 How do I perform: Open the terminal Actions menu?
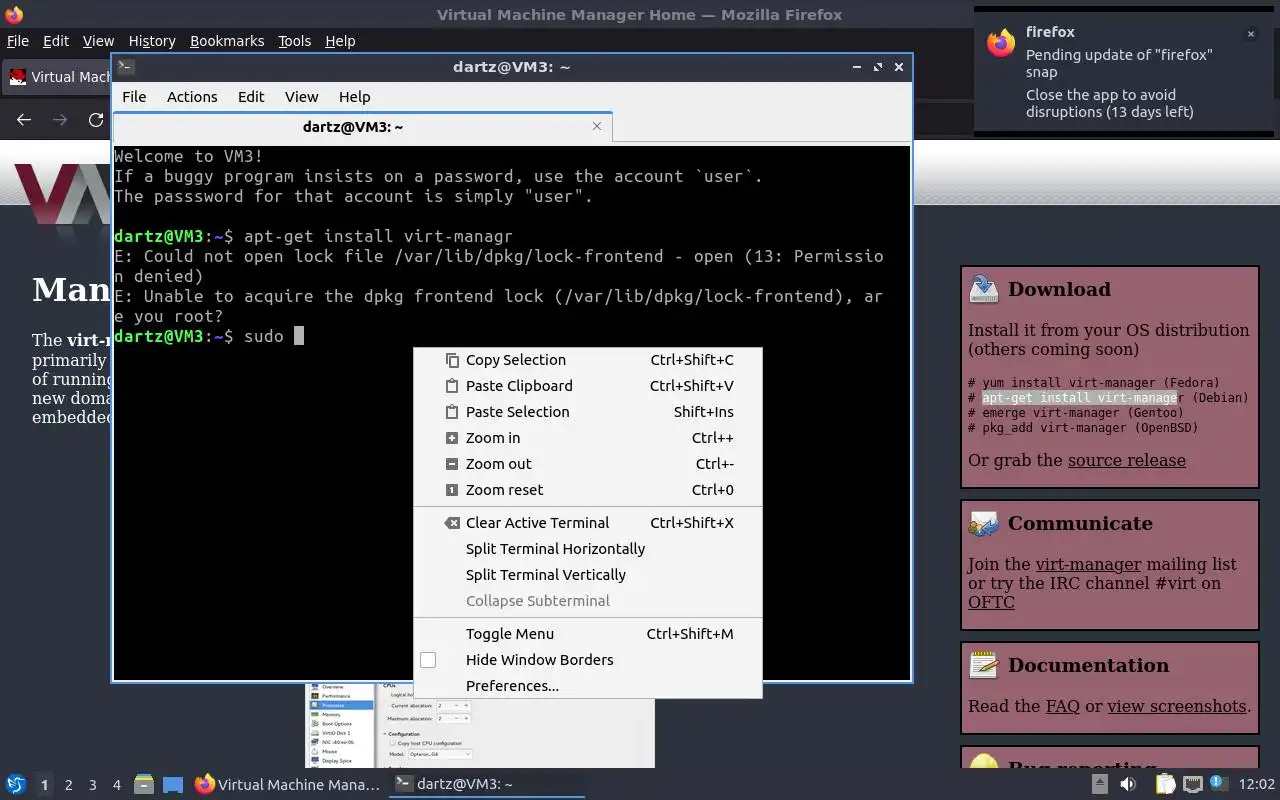click(192, 97)
